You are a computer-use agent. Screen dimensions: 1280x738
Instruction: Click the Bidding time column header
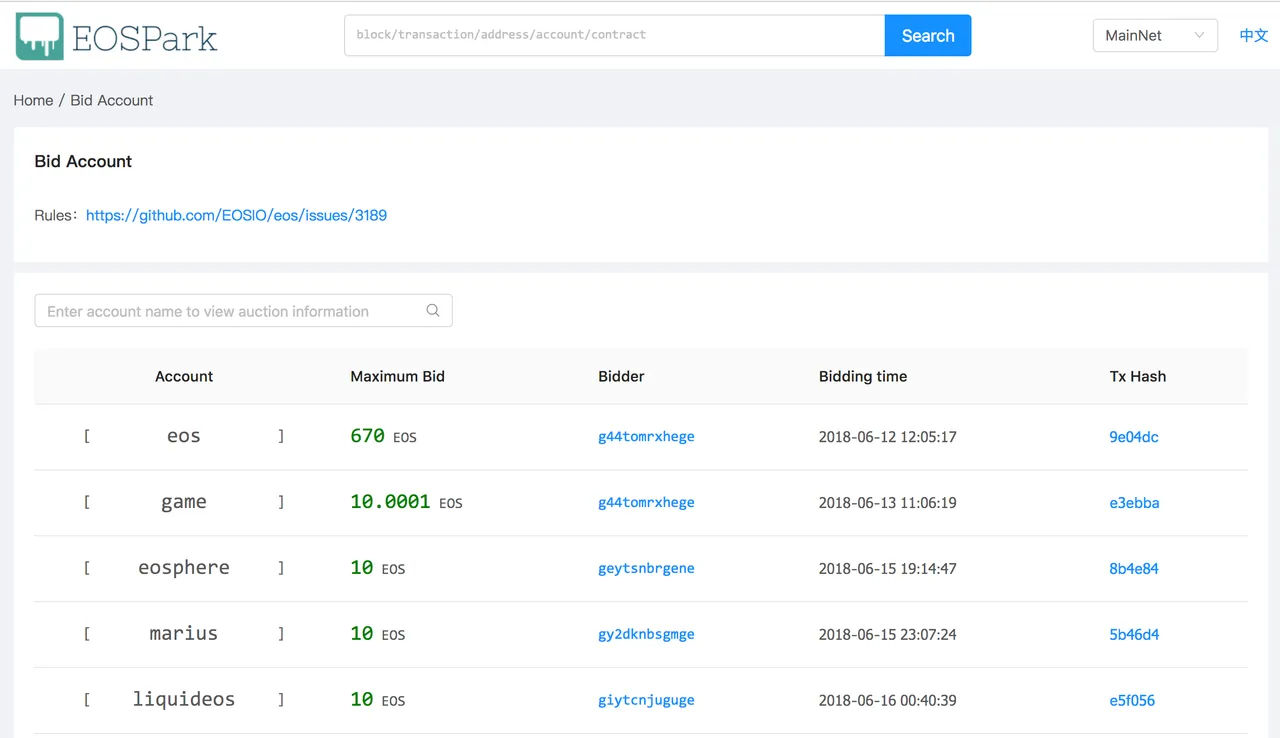863,377
